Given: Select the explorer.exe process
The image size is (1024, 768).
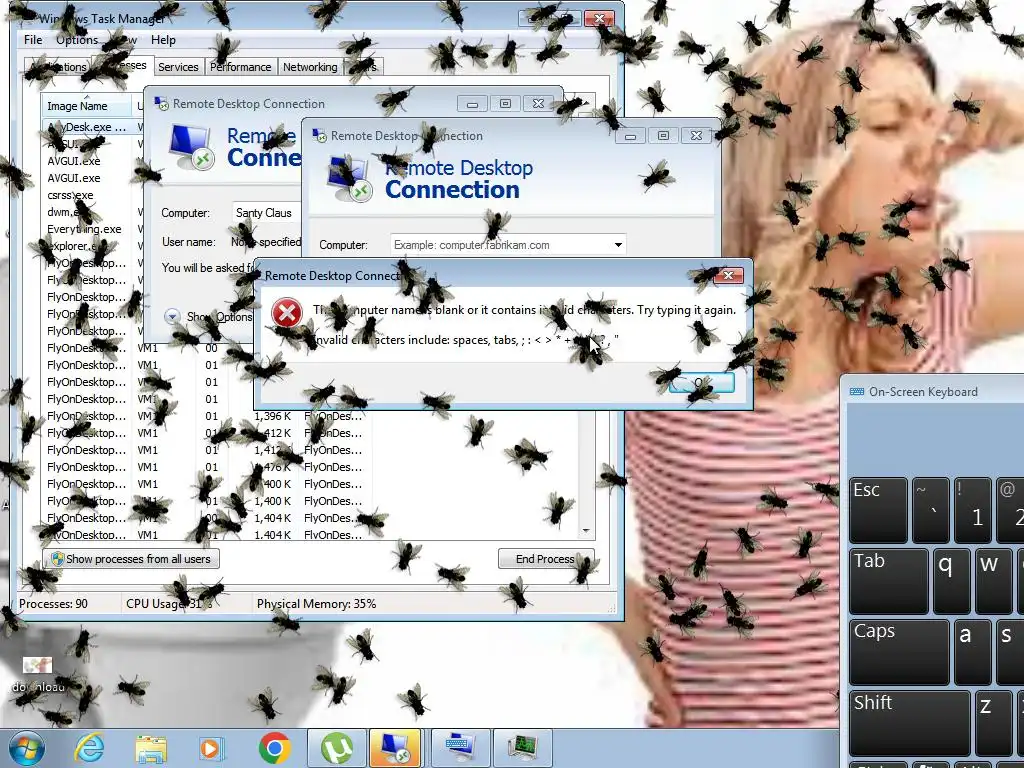Looking at the screenshot, I should tap(76, 246).
